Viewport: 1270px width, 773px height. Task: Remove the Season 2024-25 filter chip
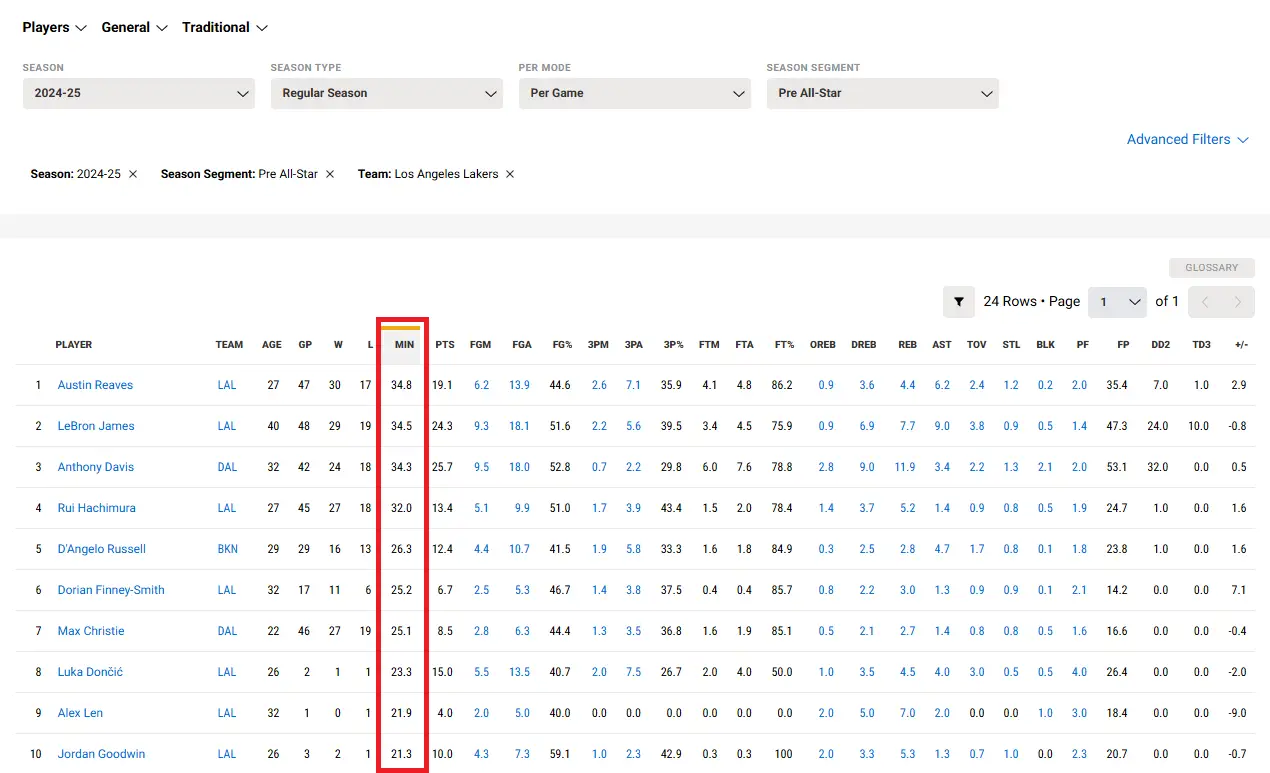coord(133,174)
